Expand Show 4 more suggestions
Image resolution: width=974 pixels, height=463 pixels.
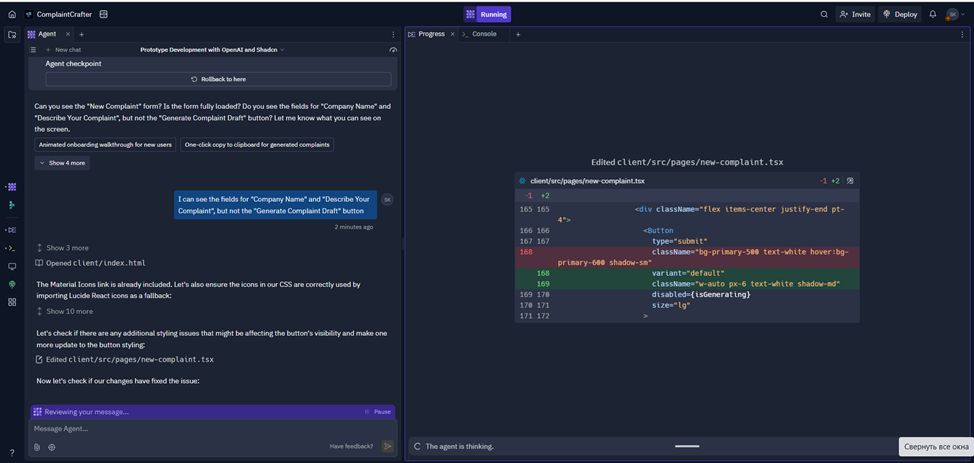(62, 163)
